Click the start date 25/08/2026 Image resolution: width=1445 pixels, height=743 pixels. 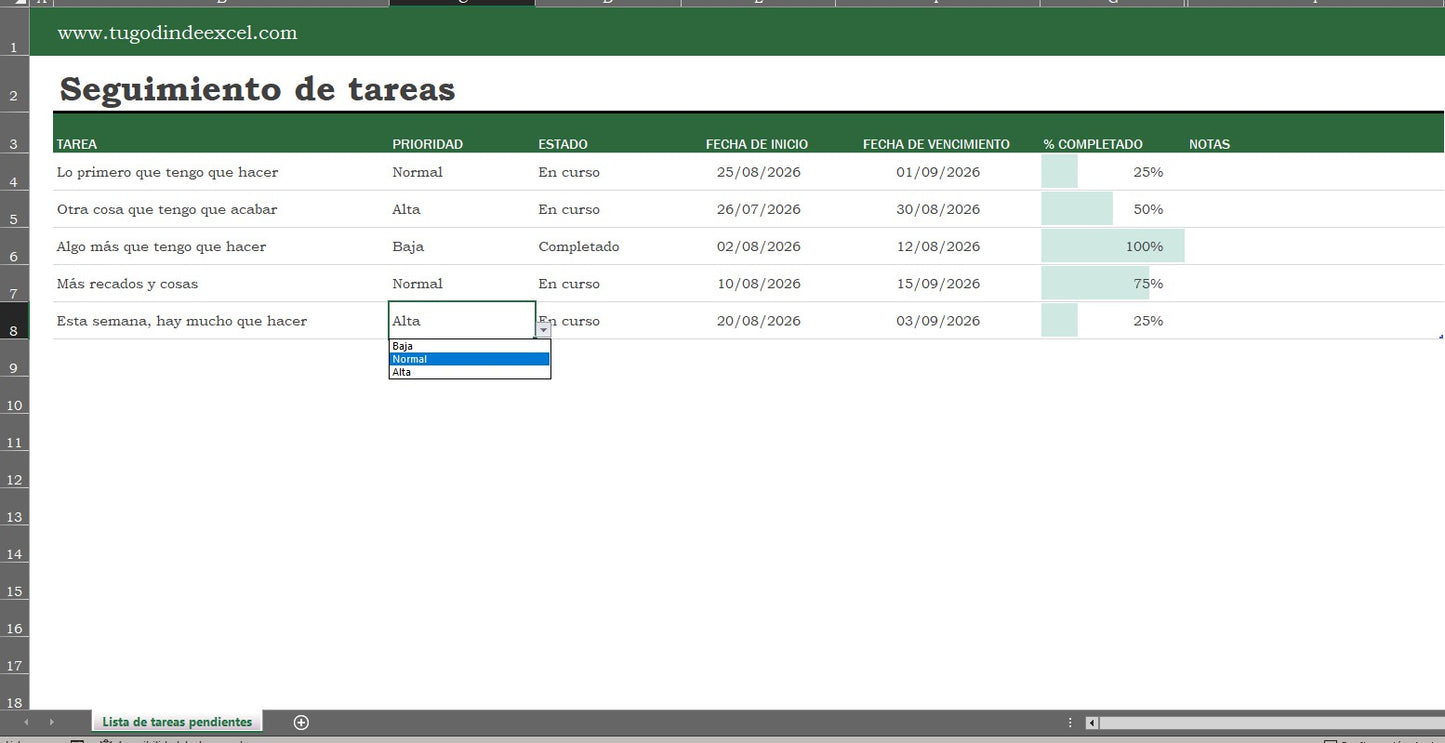pos(759,172)
